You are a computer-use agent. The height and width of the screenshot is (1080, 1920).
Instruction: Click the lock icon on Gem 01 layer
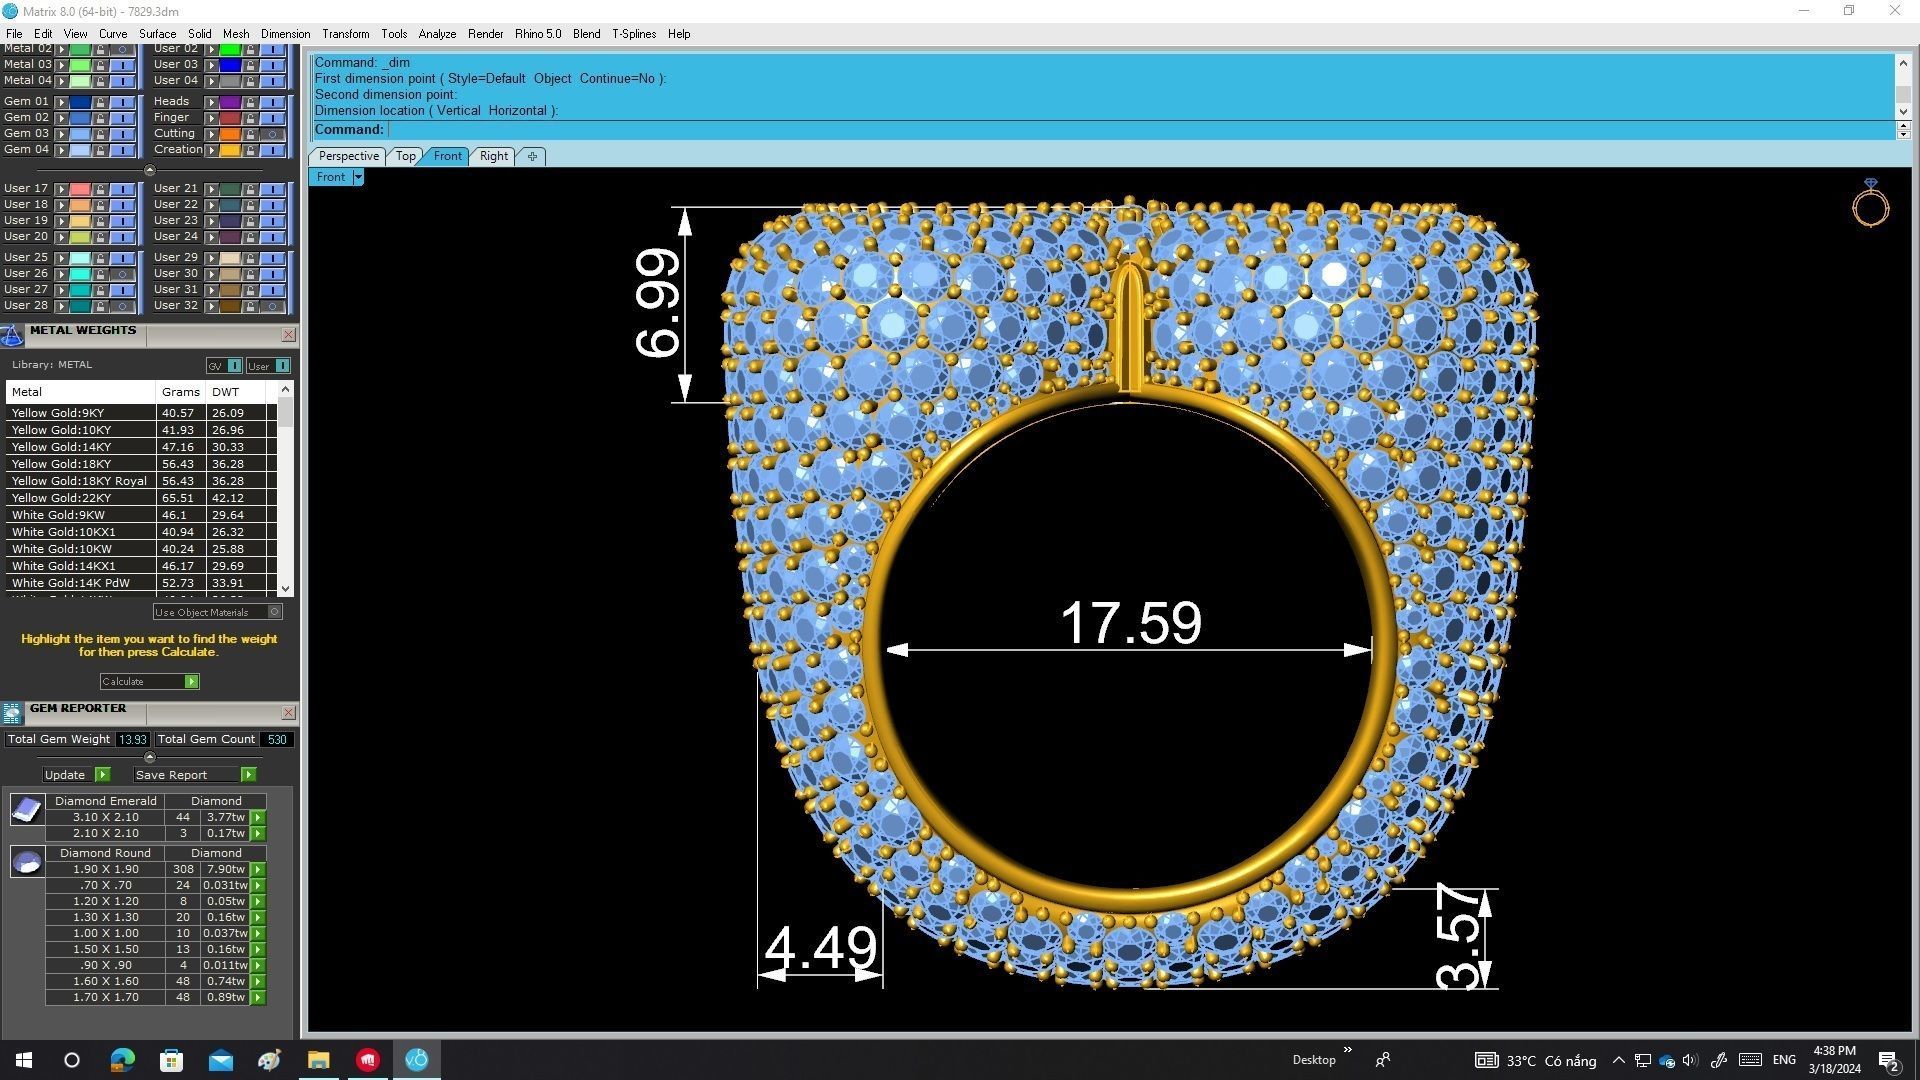click(100, 102)
